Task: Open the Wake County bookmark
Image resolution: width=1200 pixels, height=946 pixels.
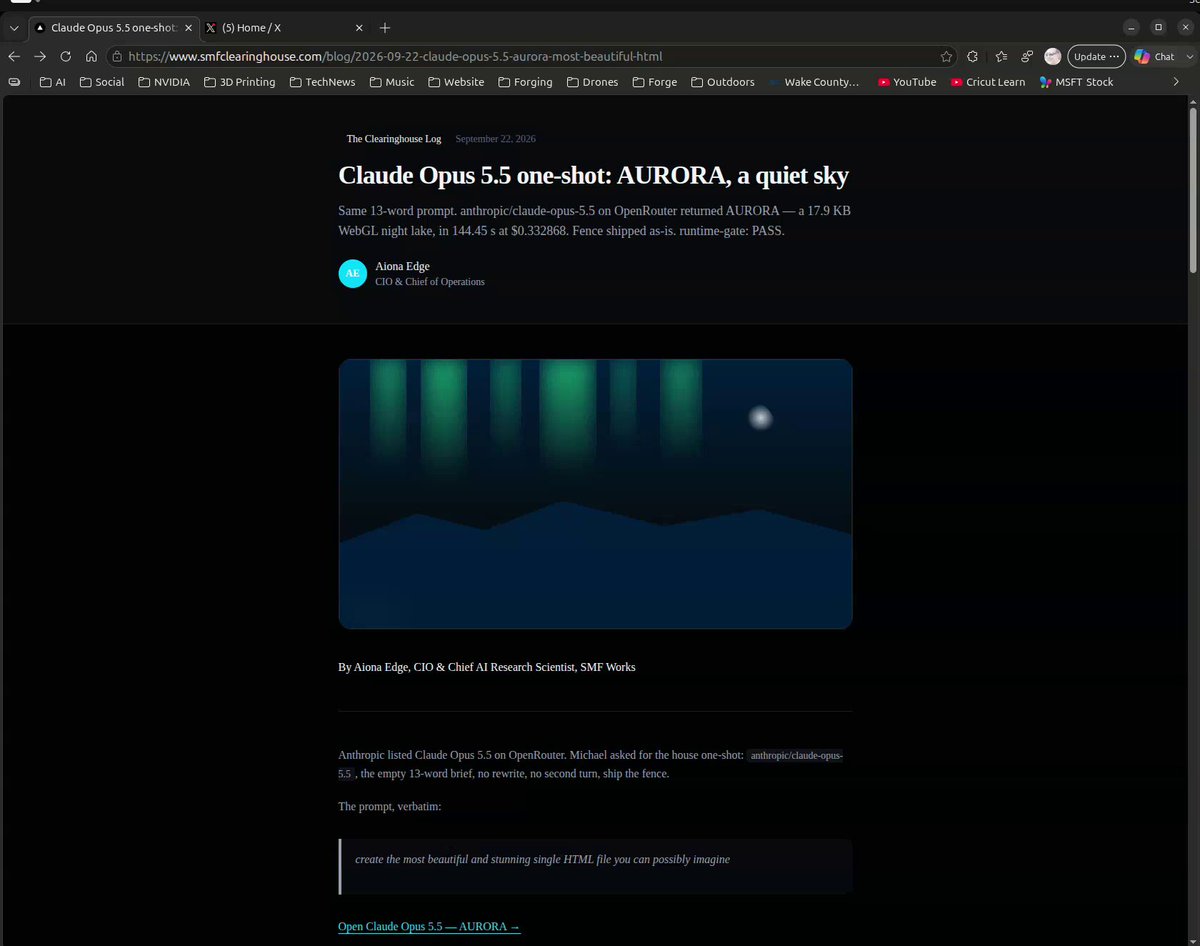Action: point(815,82)
